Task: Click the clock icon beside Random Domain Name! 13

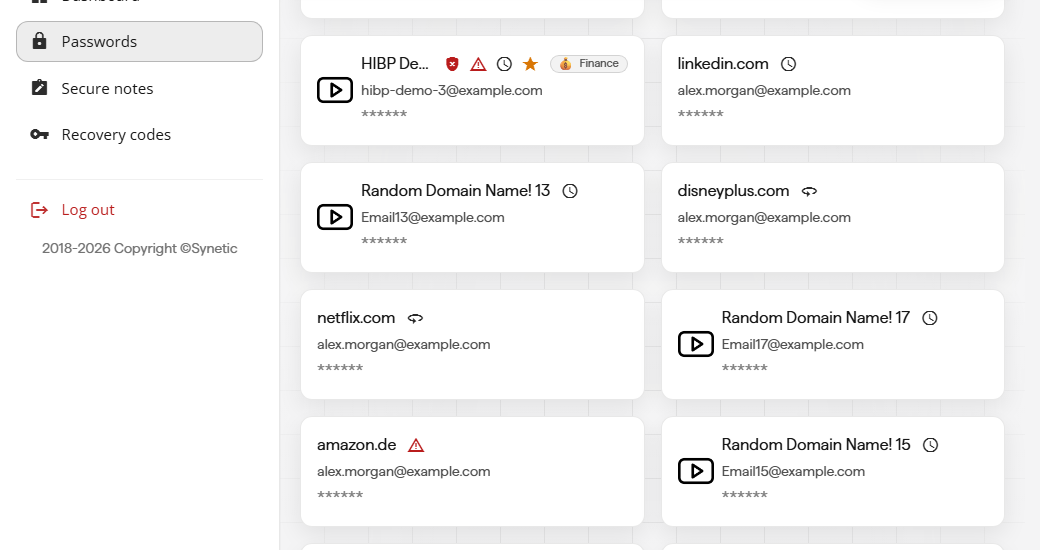Action: click(570, 191)
